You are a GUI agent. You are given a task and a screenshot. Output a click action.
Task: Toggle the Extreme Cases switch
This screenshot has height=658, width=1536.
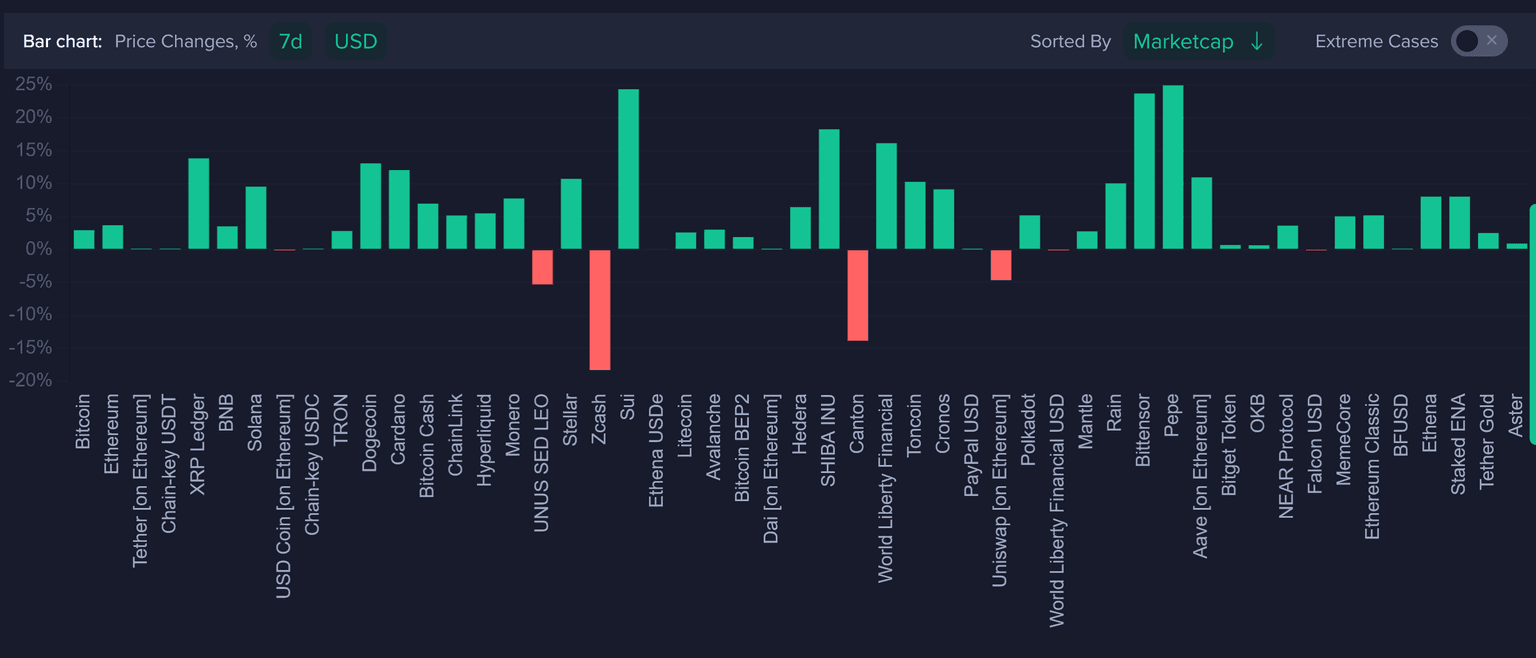point(1479,41)
